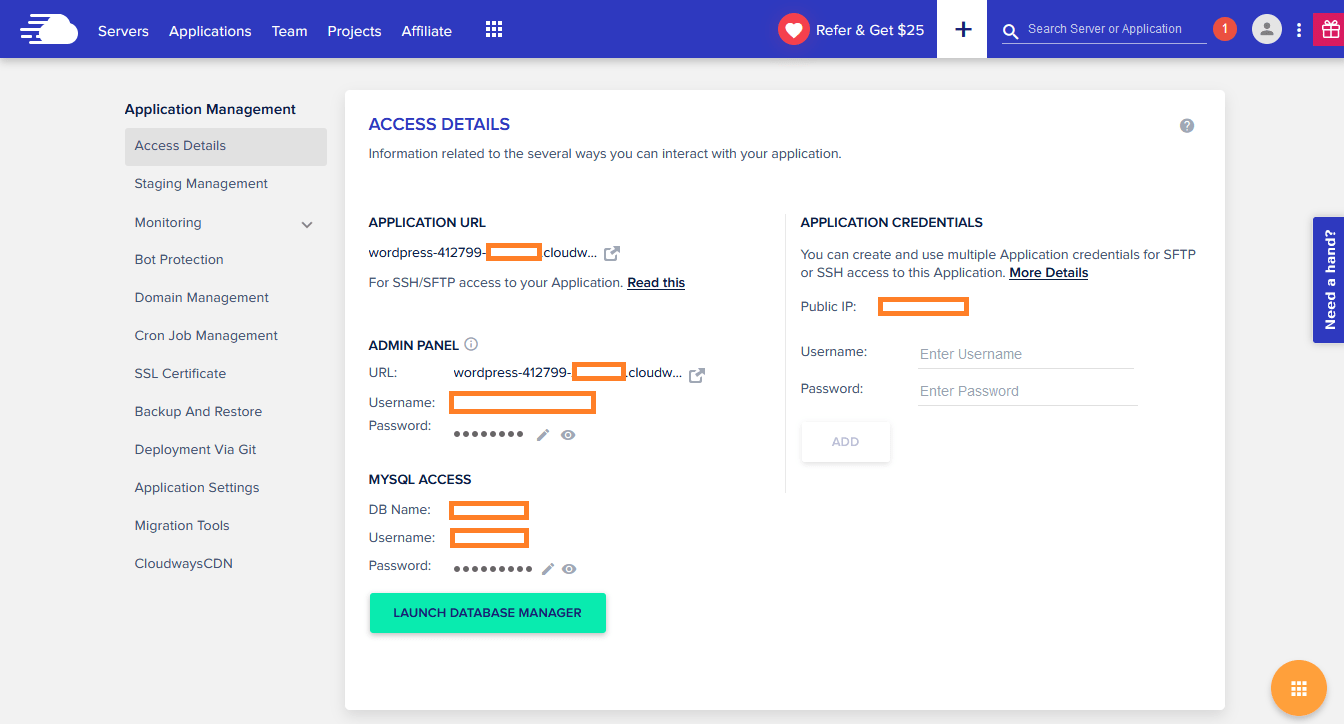This screenshot has height=724, width=1344.
Task: Open Domain Management section
Action: (x=202, y=298)
